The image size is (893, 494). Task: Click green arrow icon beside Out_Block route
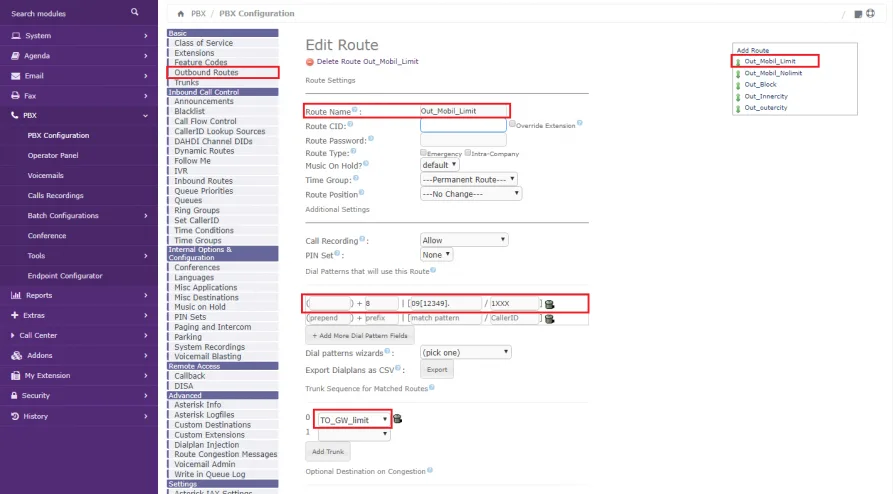coord(738,85)
